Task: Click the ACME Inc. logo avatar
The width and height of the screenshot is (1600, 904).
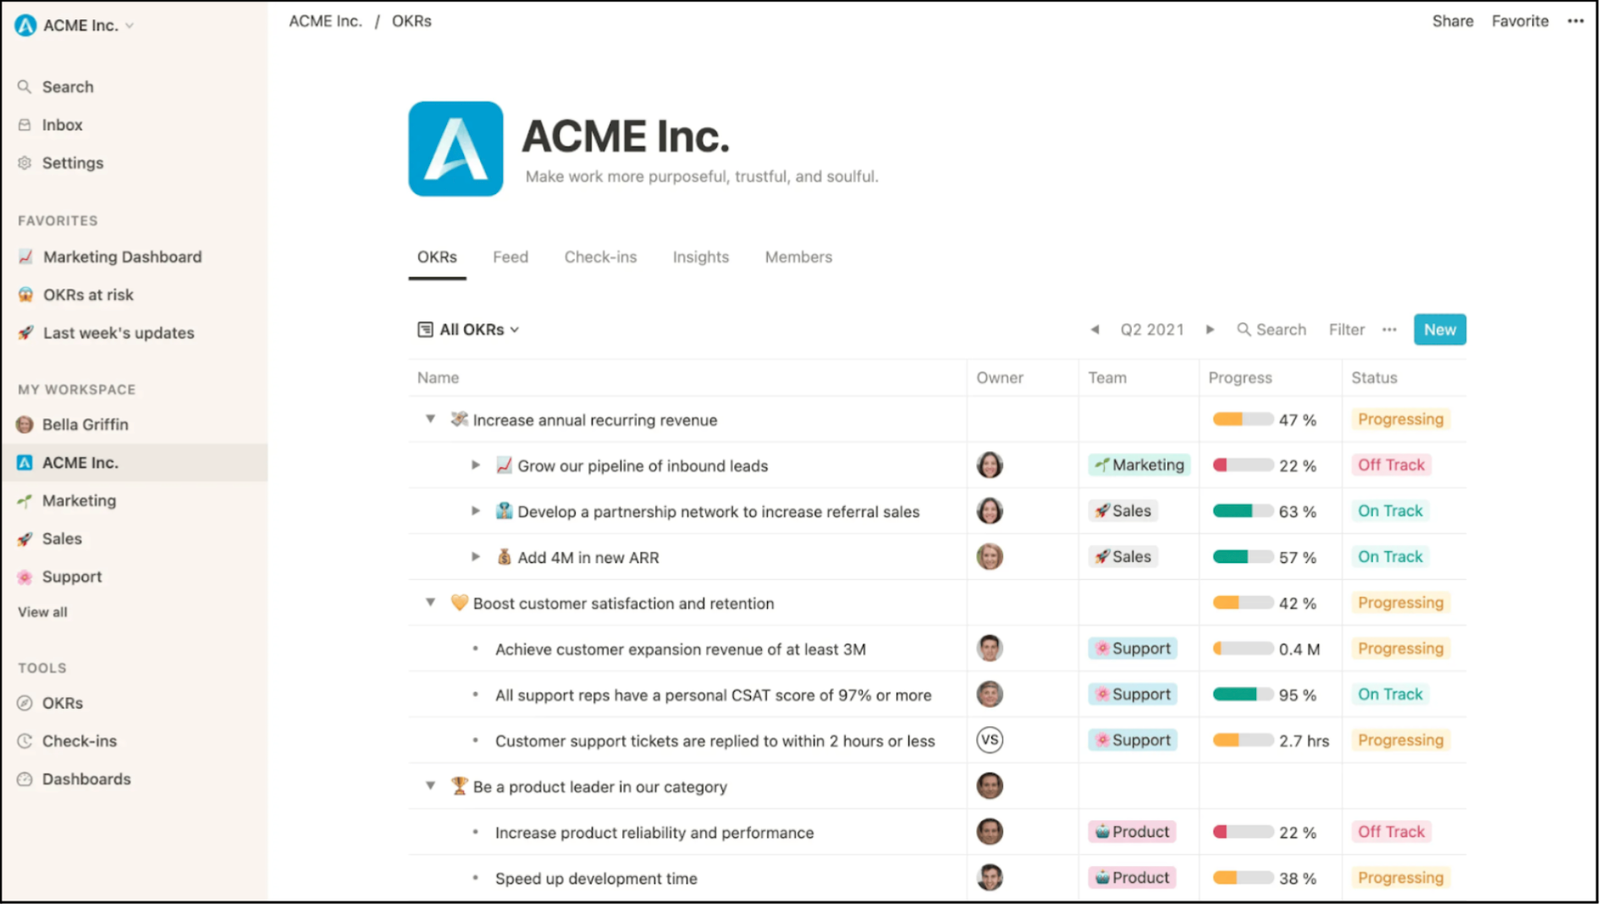Action: point(455,148)
